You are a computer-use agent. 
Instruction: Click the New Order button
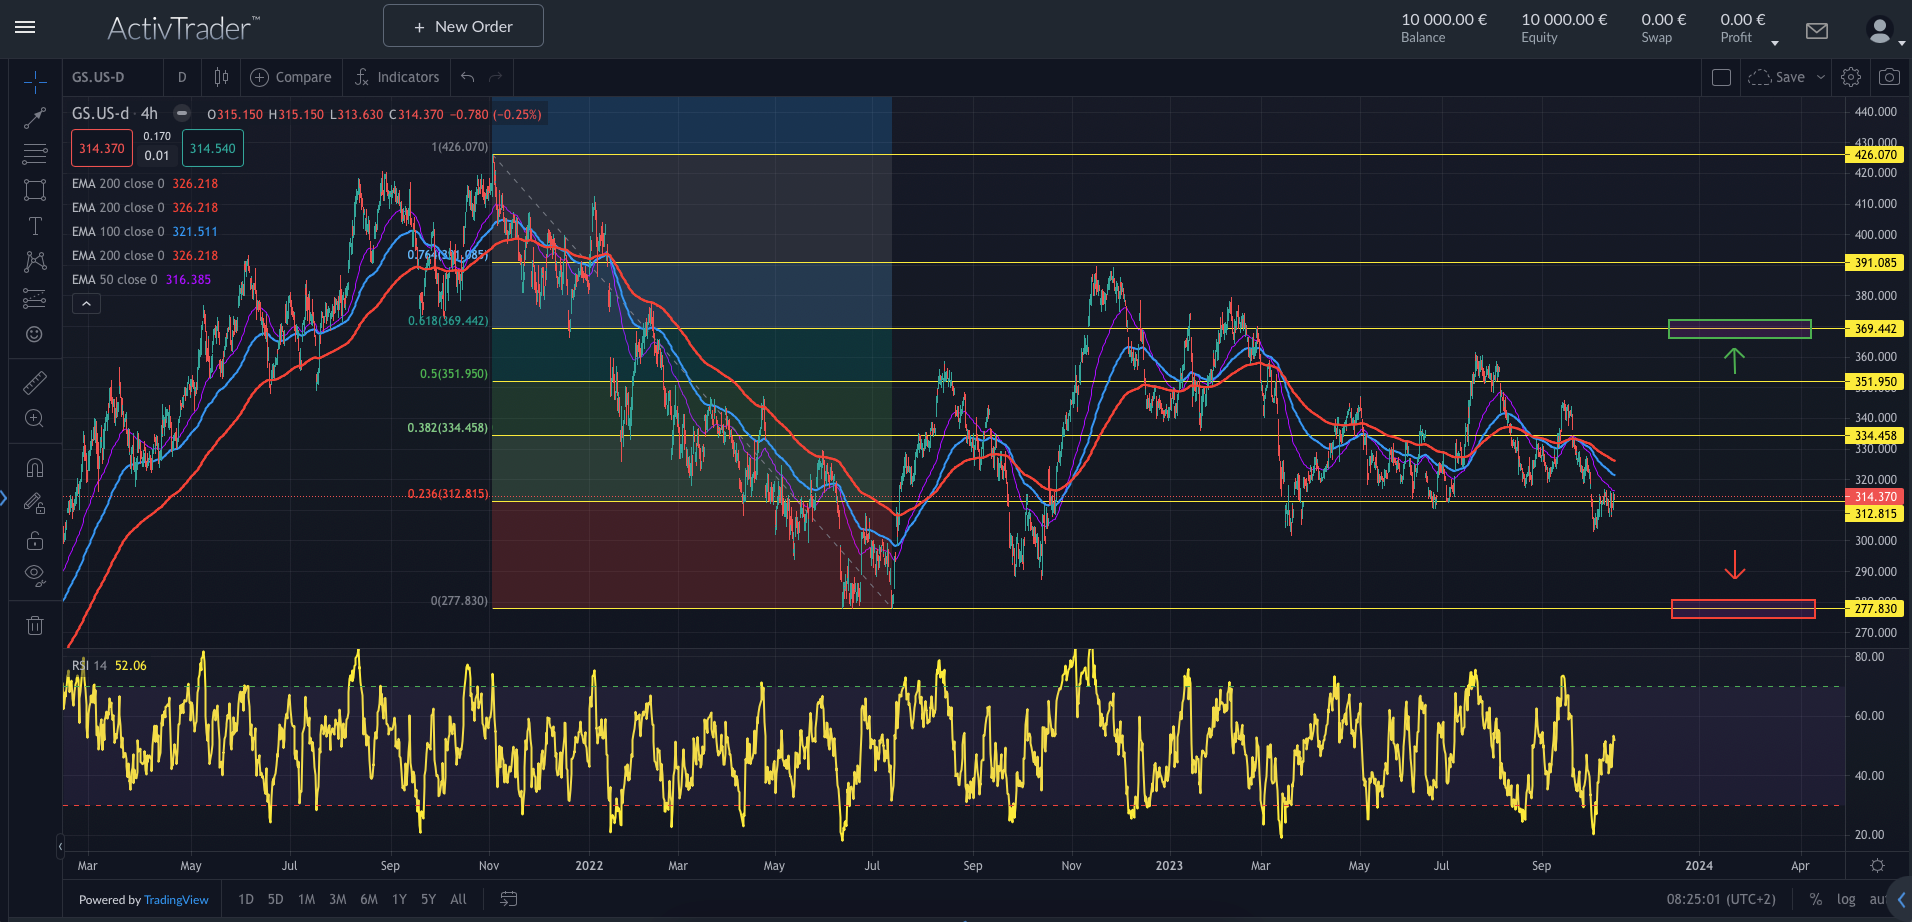(x=462, y=25)
